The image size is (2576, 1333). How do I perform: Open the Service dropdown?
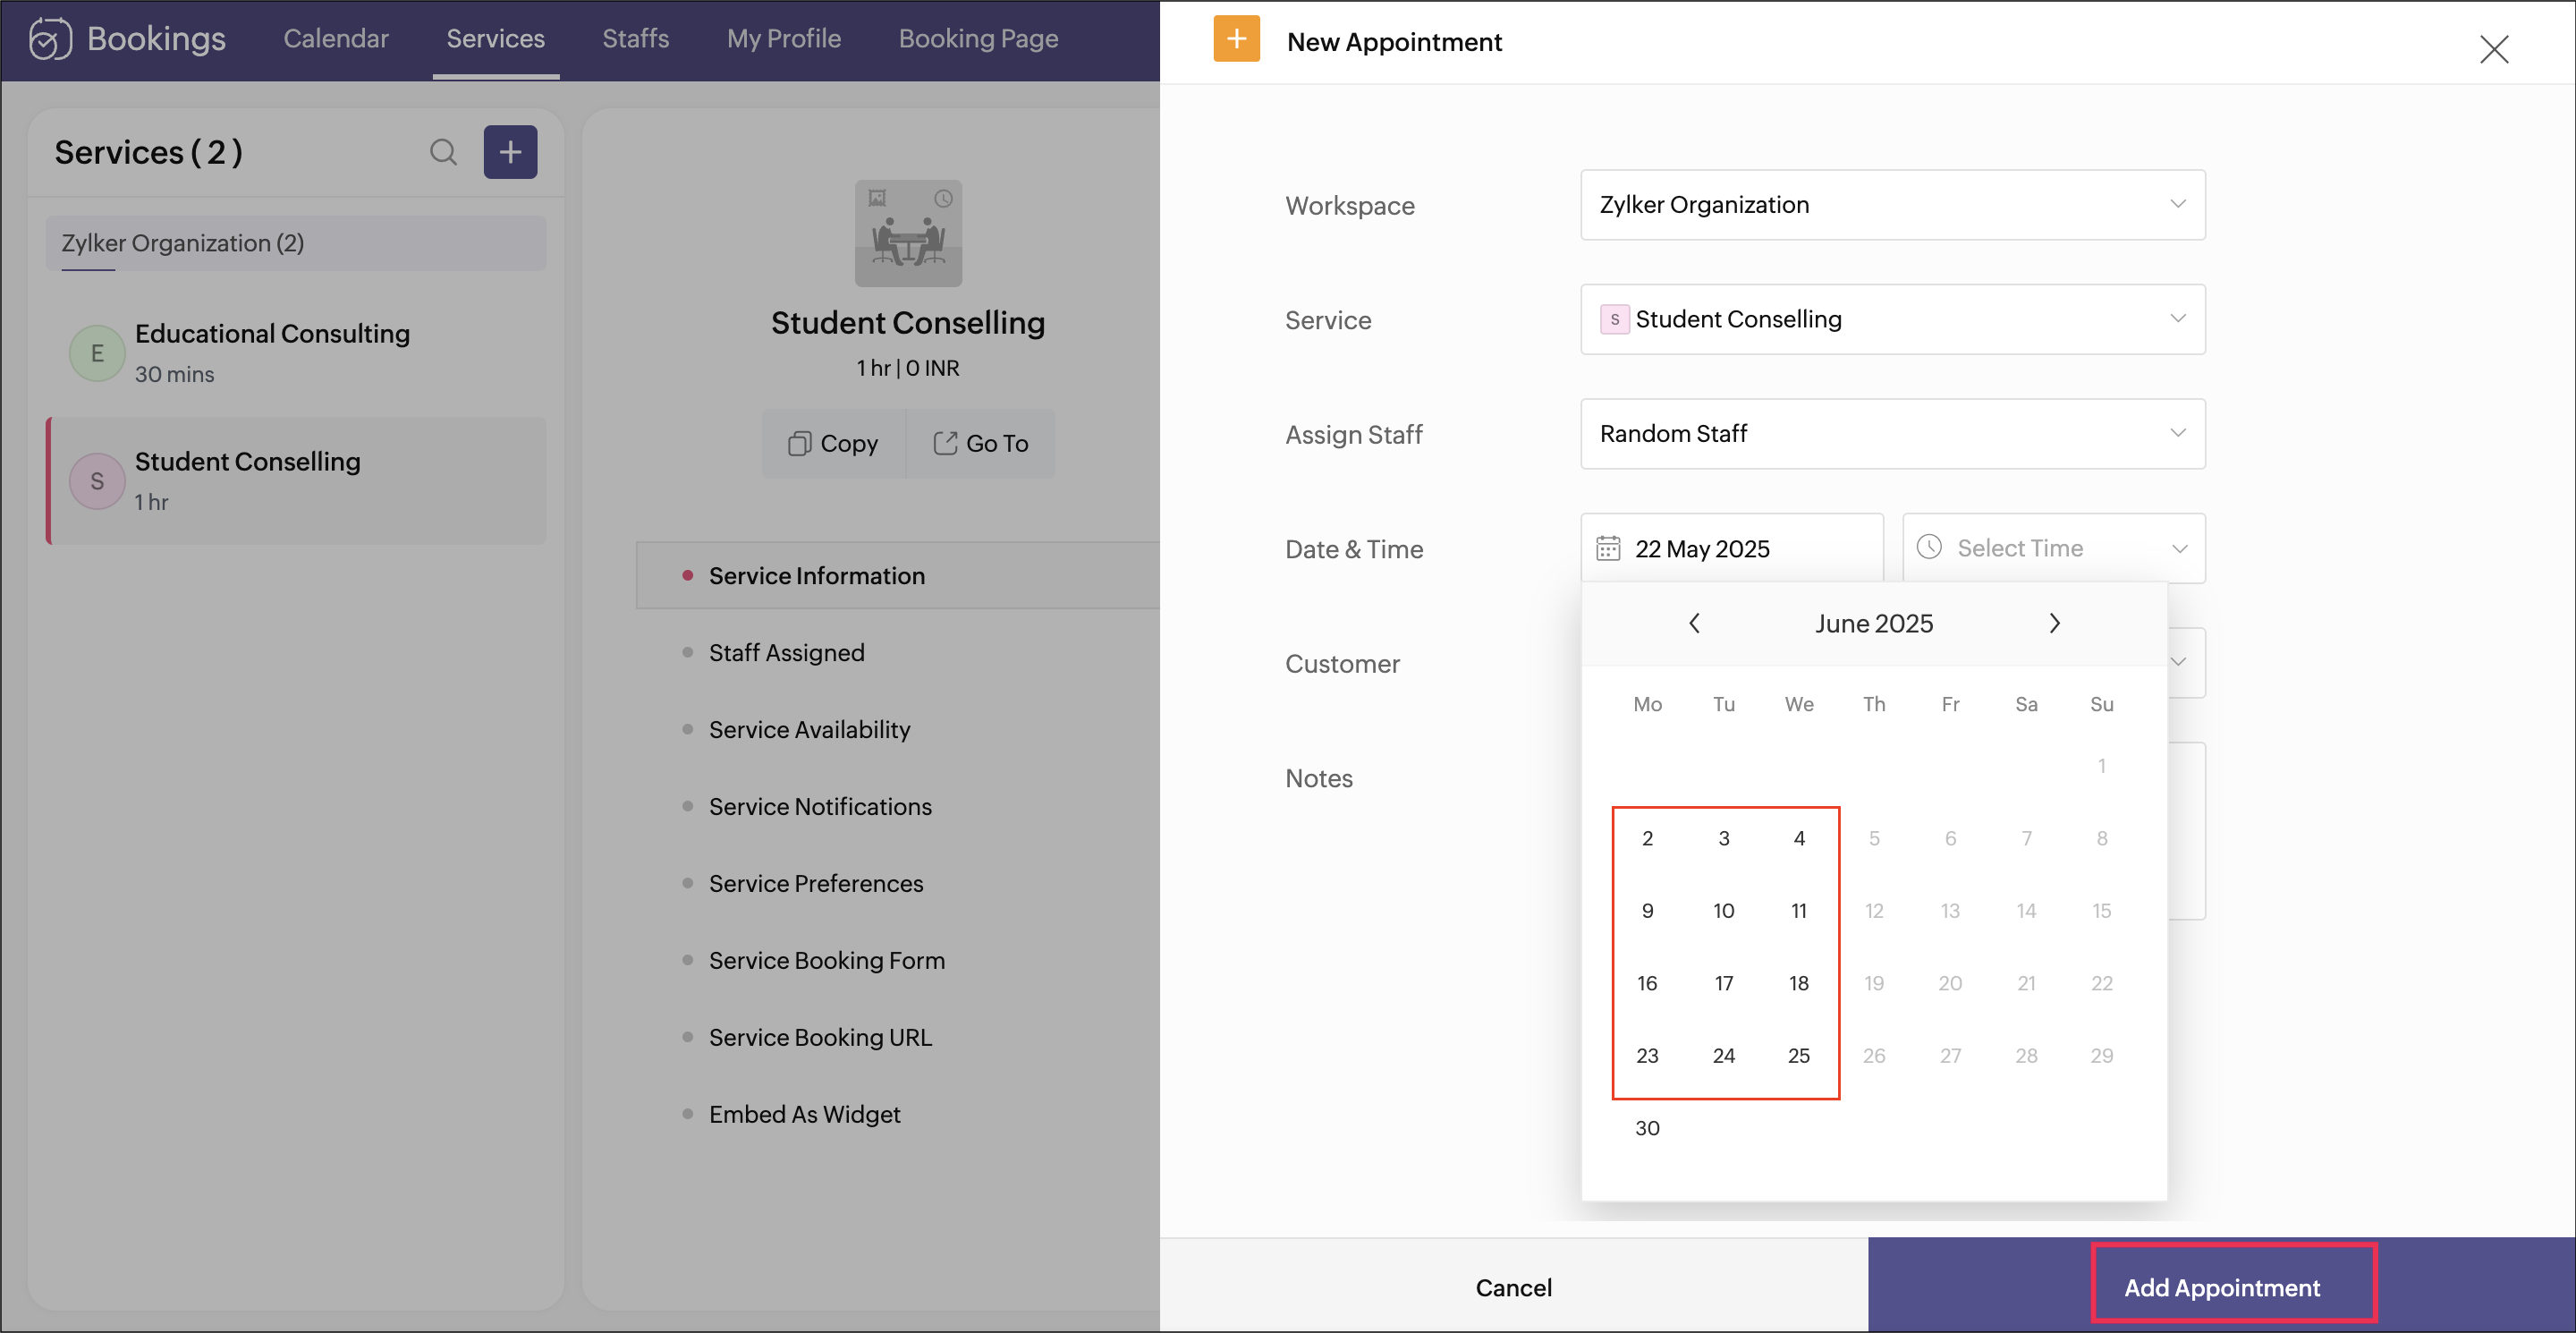[1892, 319]
